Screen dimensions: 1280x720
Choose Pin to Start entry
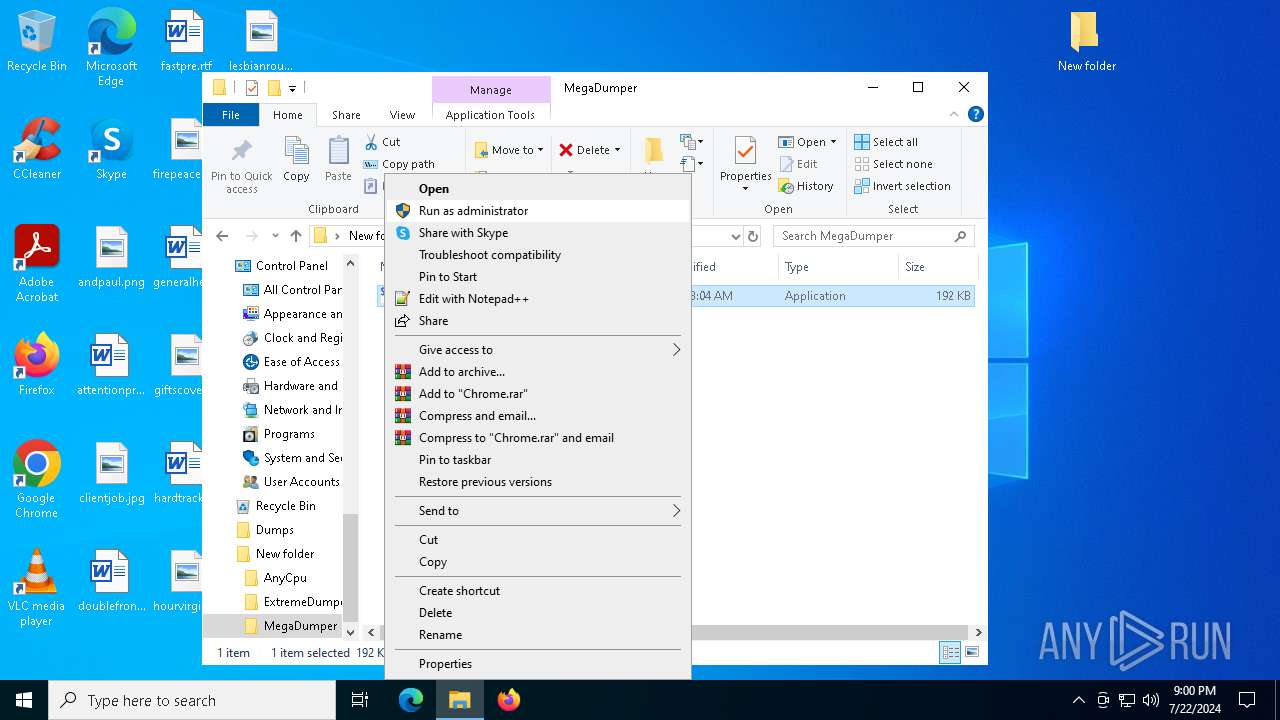tap(537, 277)
